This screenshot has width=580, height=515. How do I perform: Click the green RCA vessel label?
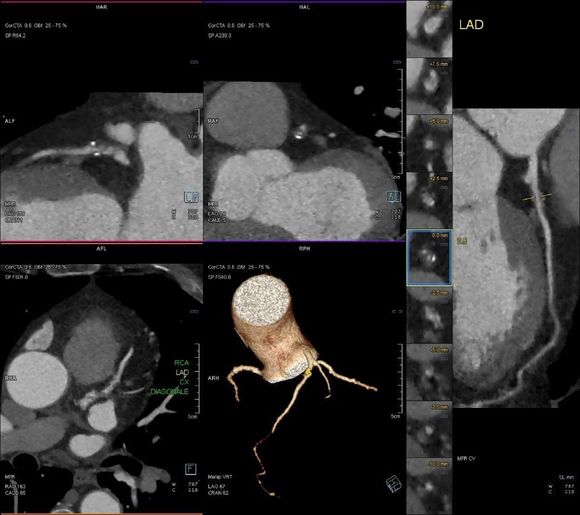coord(181,363)
